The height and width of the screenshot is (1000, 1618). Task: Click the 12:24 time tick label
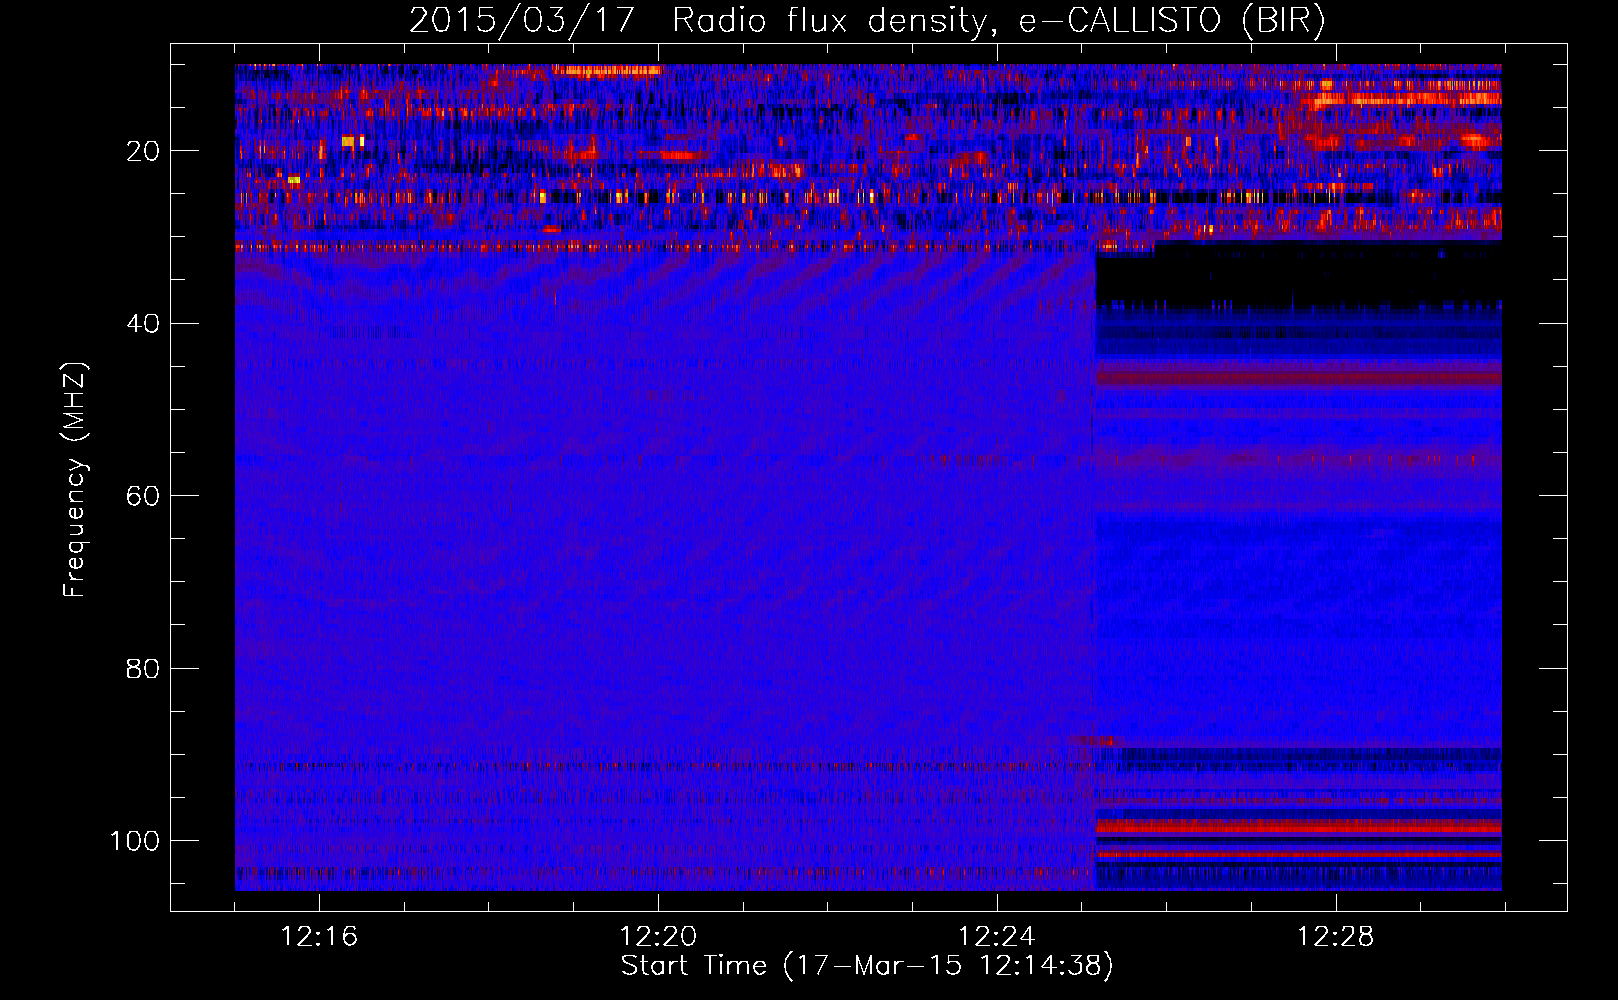click(x=997, y=937)
